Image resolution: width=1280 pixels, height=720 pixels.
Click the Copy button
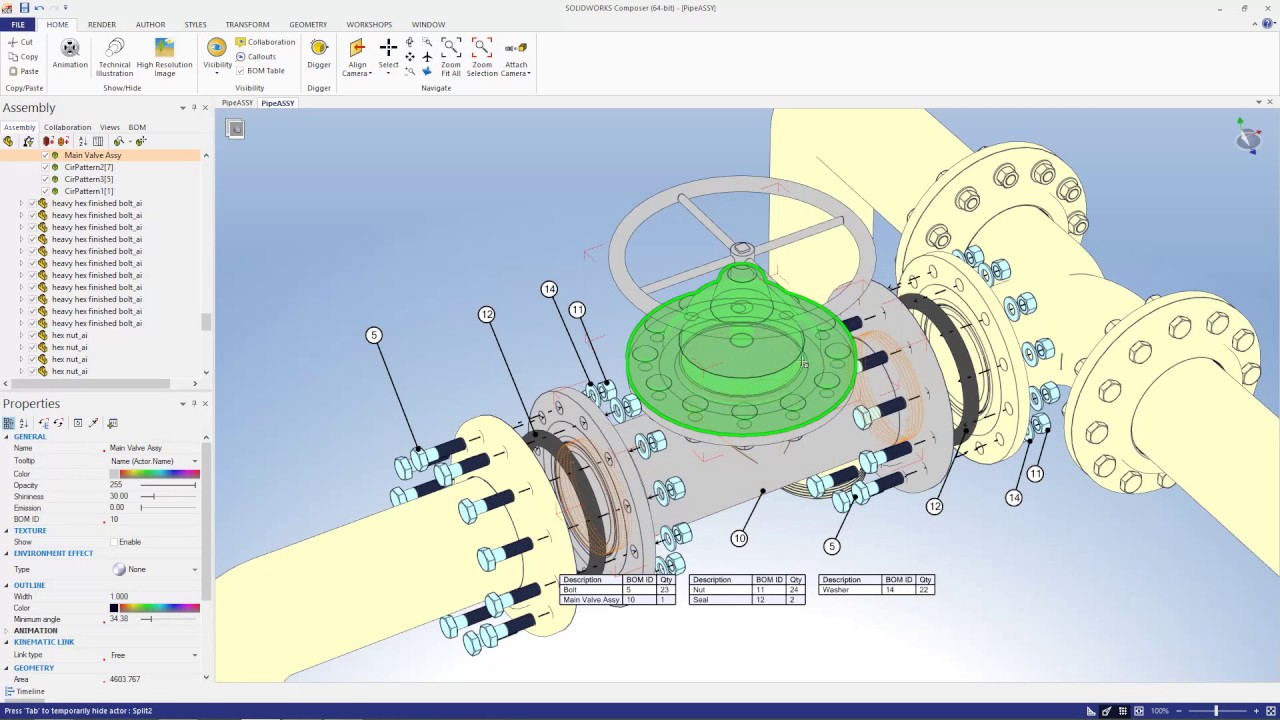coord(22,57)
